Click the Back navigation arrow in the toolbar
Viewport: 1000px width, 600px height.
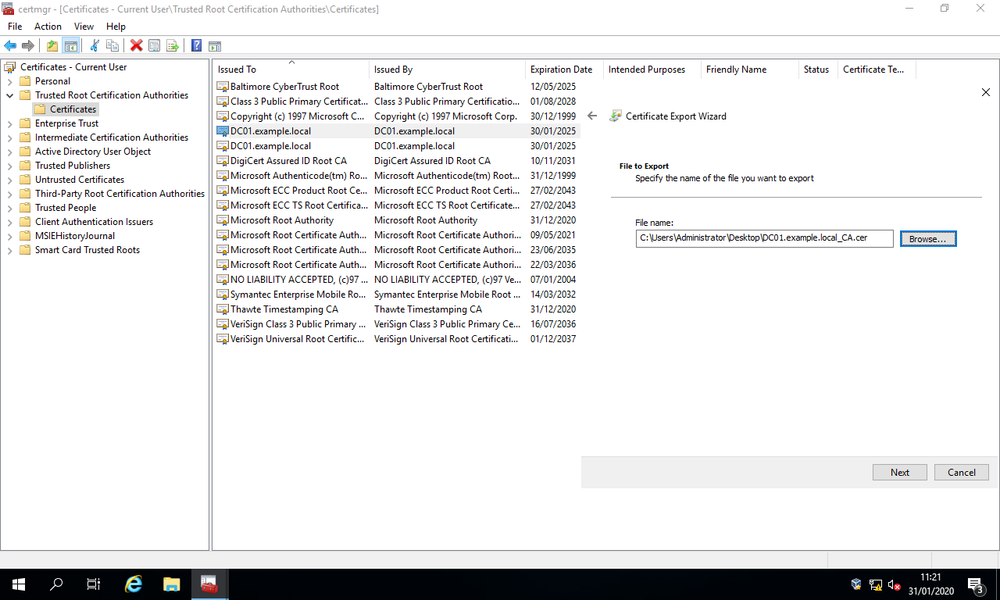click(x=10, y=45)
